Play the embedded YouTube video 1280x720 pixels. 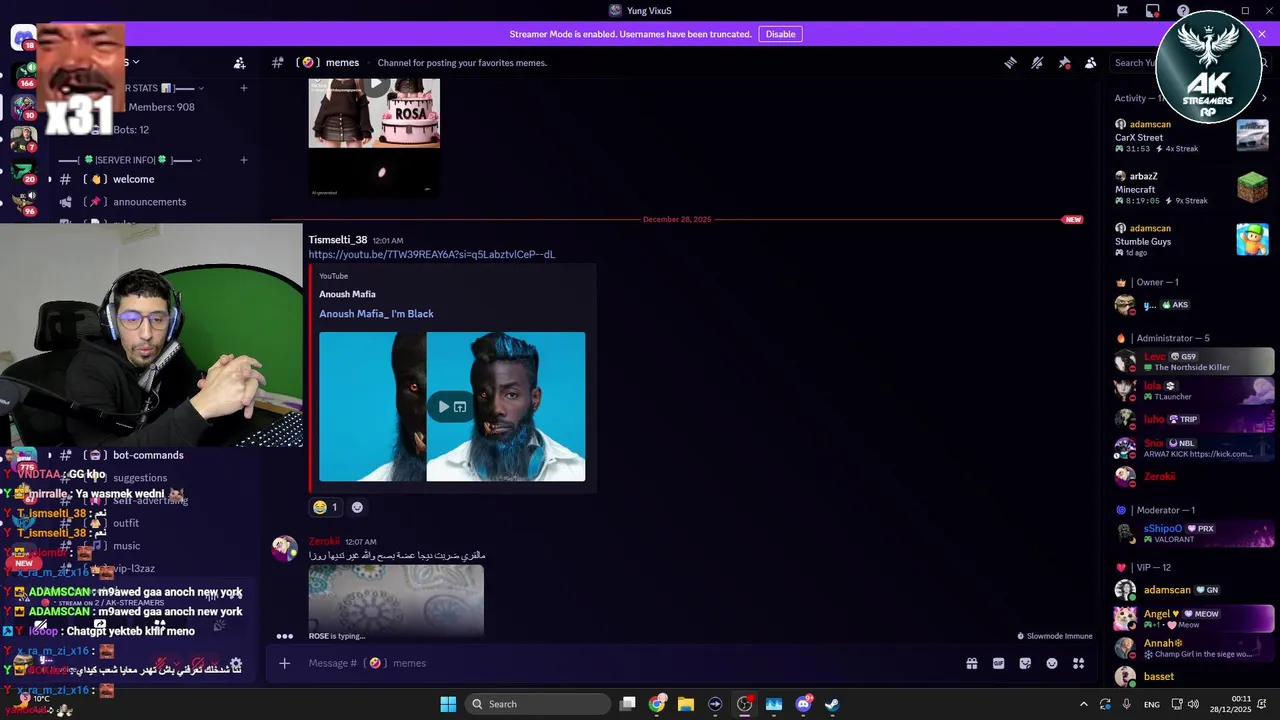[444, 407]
